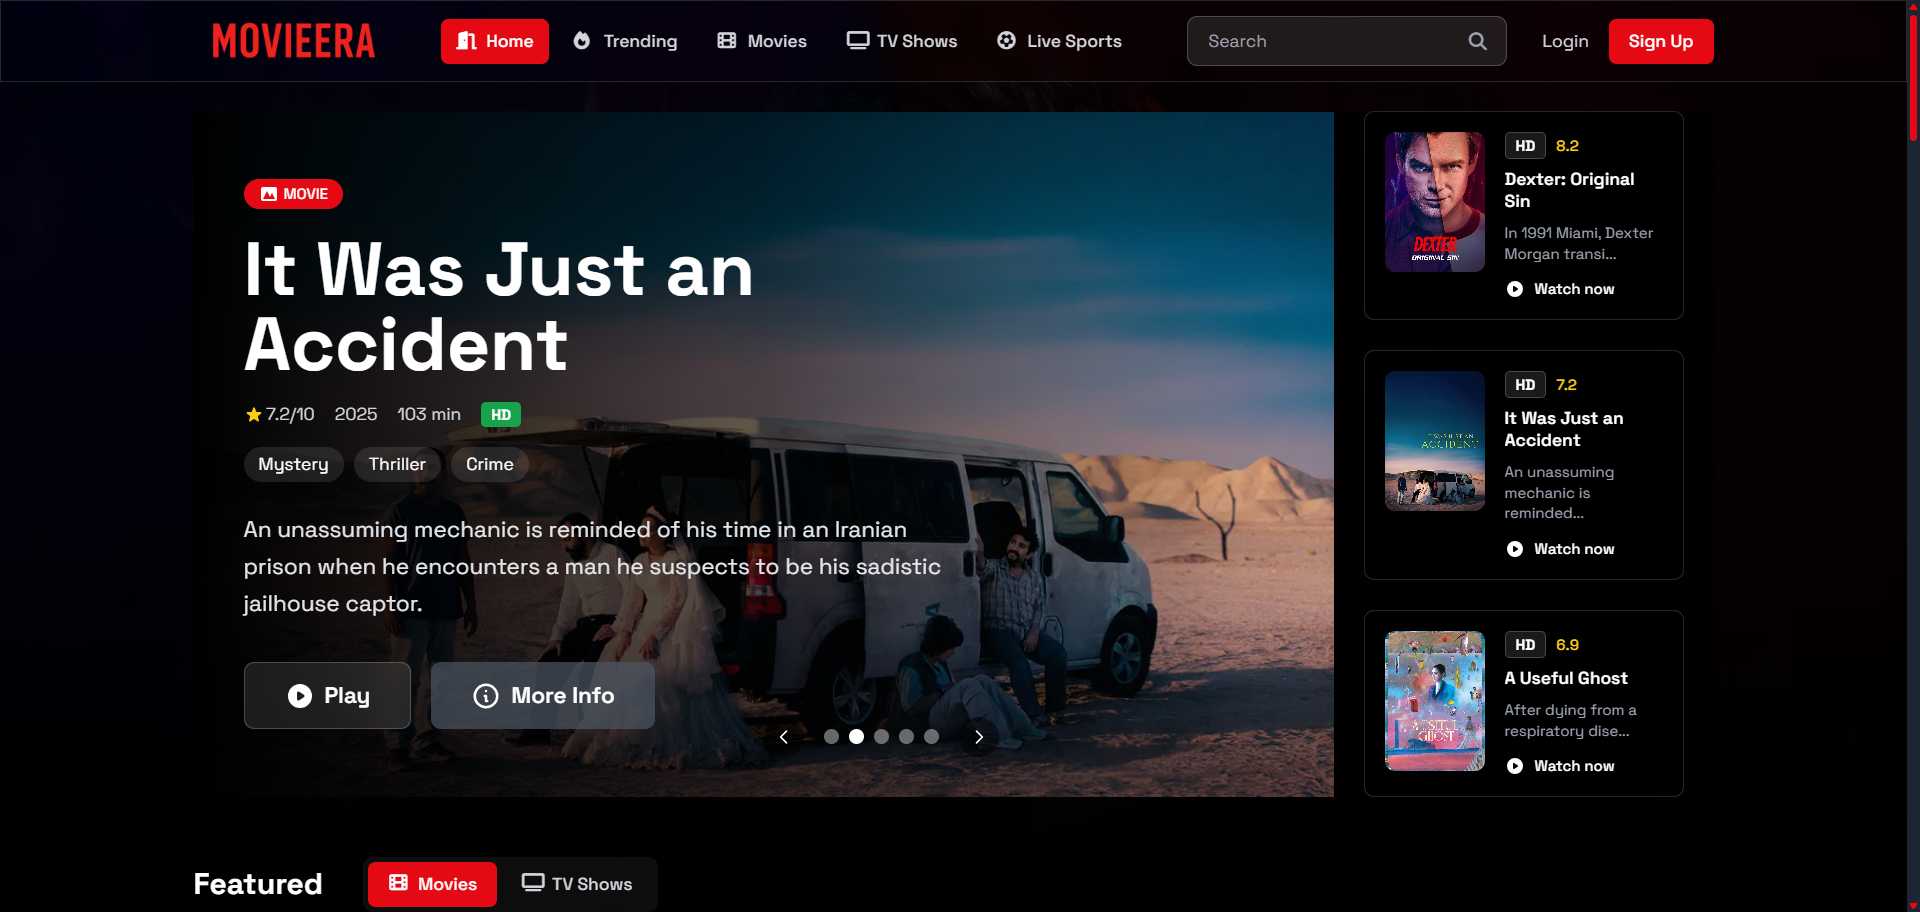Select the first carousel slide dot

point(831,737)
